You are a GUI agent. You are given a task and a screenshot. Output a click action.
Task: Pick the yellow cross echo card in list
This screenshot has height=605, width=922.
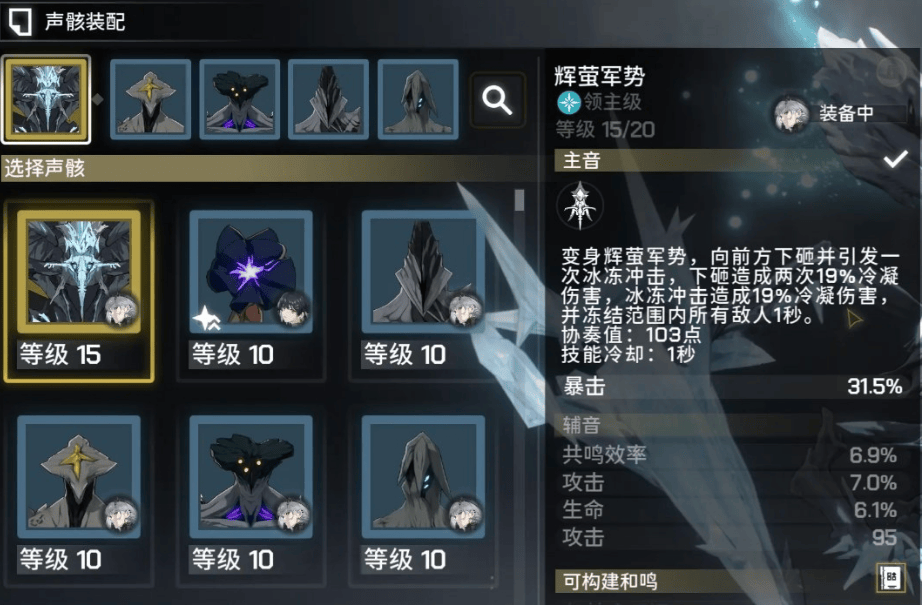tap(79, 497)
